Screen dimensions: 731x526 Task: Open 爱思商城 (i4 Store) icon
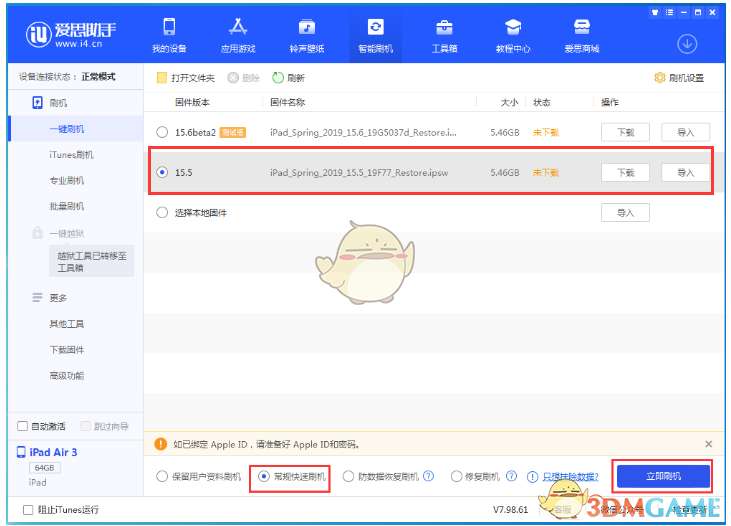[582, 35]
